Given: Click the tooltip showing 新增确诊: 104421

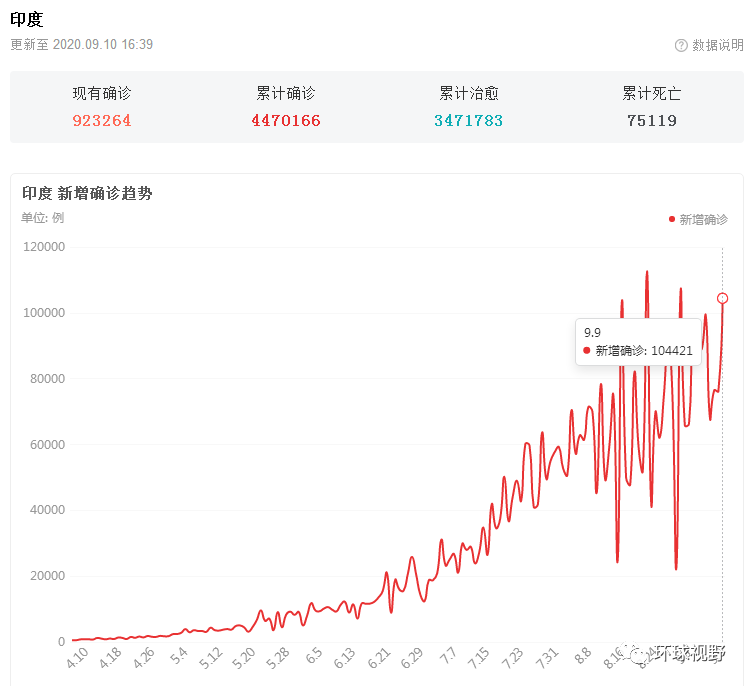Looking at the screenshot, I should coord(638,342).
